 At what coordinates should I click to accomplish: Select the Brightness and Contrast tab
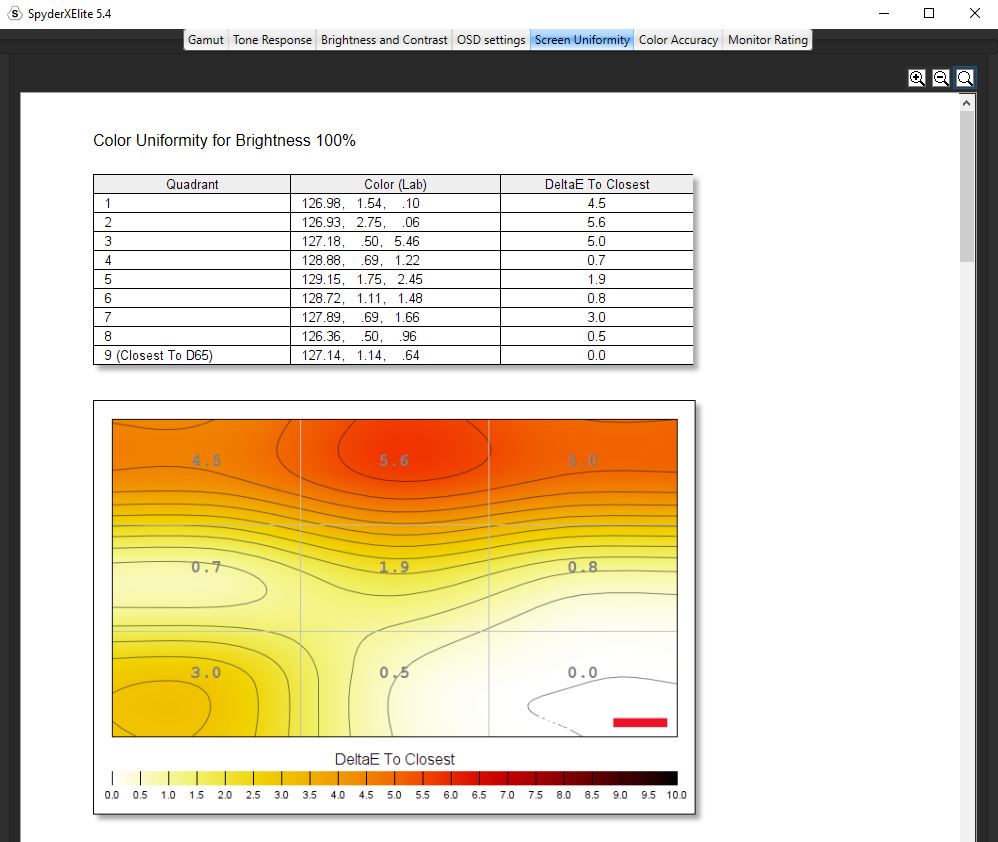pos(384,40)
